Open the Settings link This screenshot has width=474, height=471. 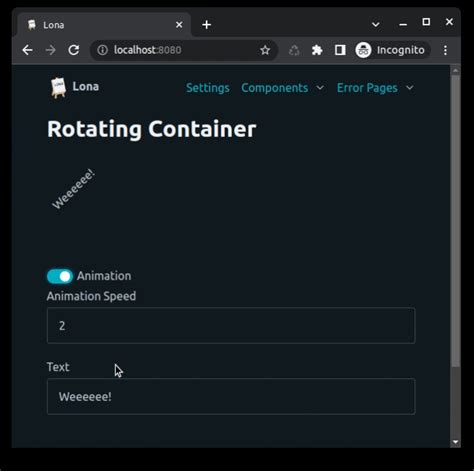coord(208,88)
